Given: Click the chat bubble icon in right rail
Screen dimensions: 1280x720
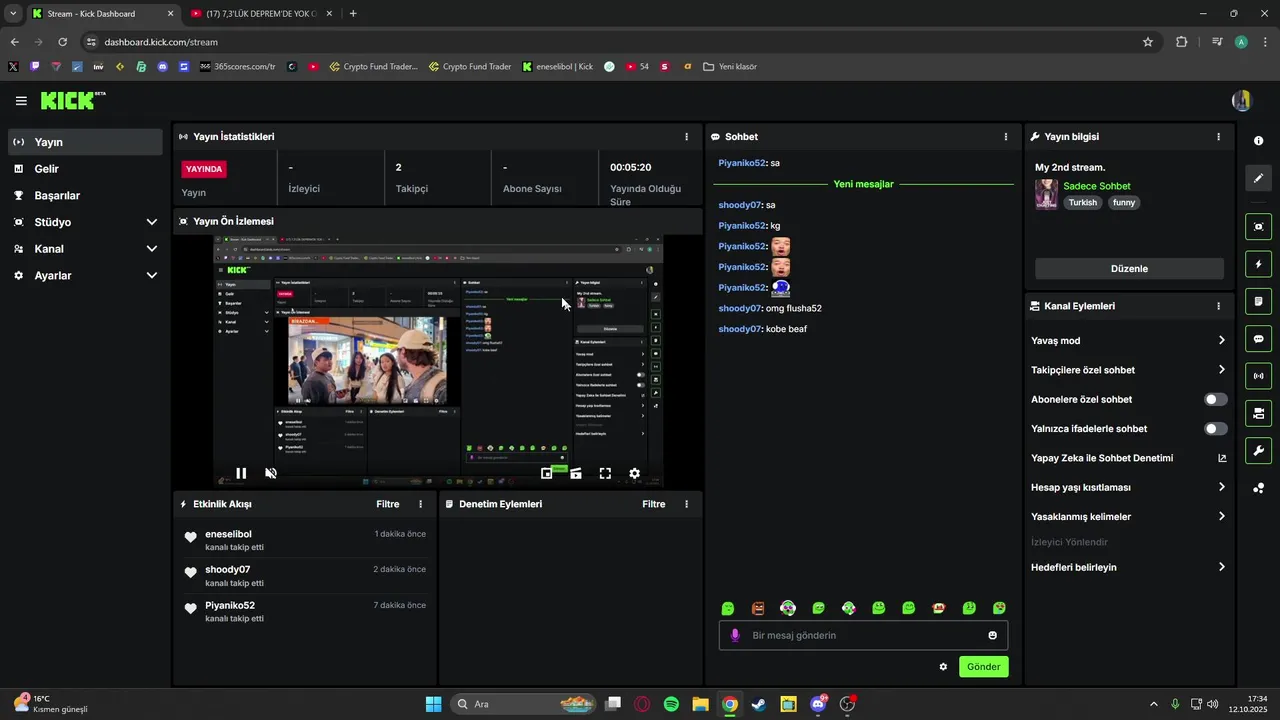Looking at the screenshot, I should click(1258, 339).
